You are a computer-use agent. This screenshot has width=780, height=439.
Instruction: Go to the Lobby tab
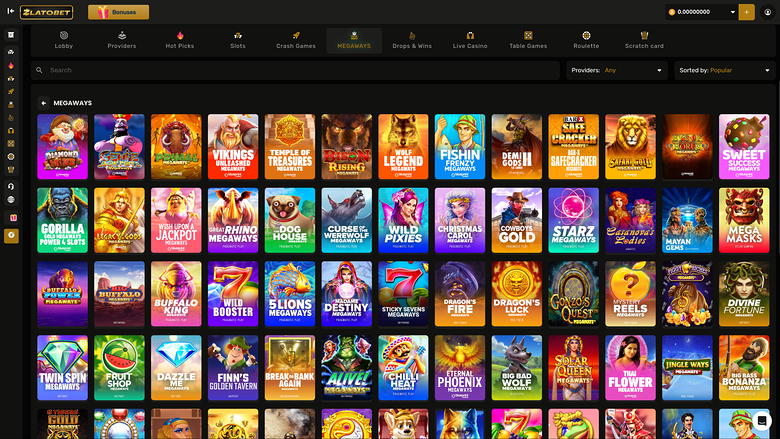(x=64, y=40)
